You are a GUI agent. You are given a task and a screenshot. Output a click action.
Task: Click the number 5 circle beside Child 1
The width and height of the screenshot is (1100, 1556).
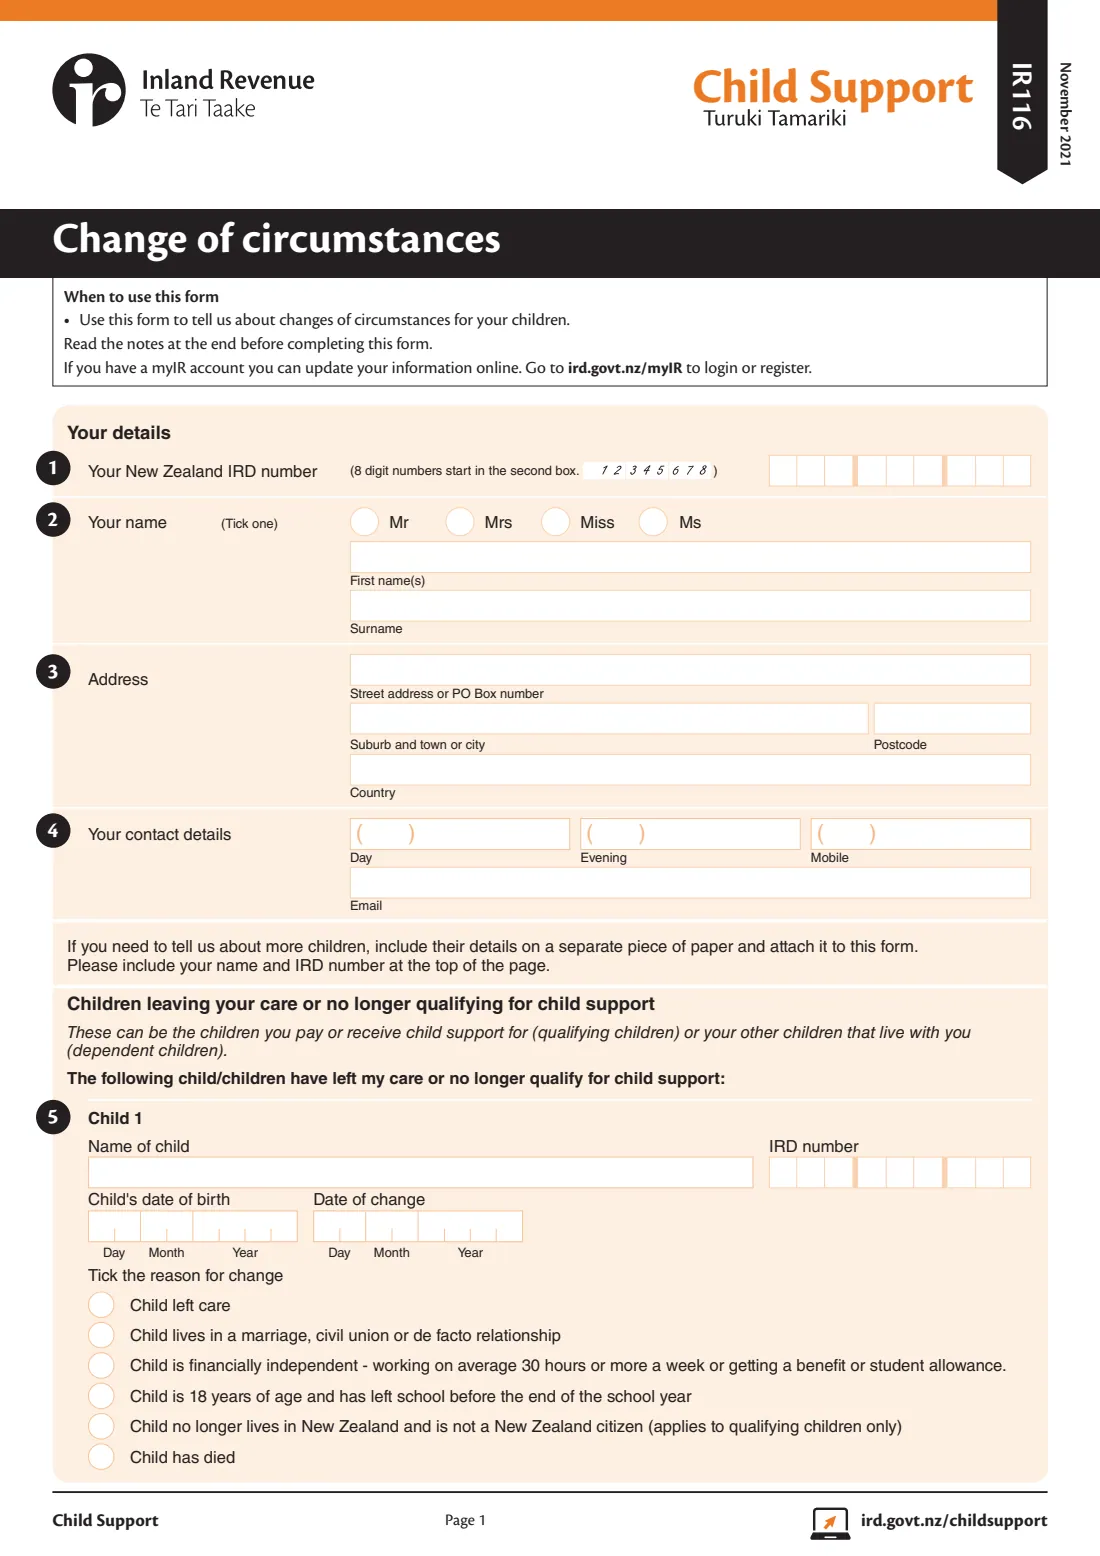pyautogui.click(x=53, y=1117)
